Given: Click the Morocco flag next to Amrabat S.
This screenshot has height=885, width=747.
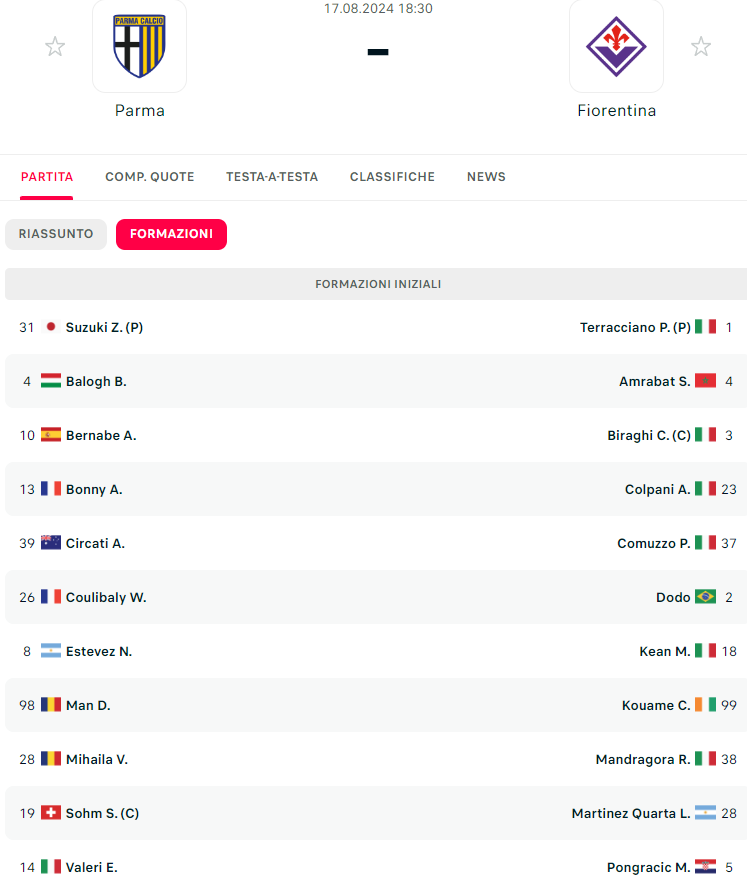Looking at the screenshot, I should click(705, 381).
